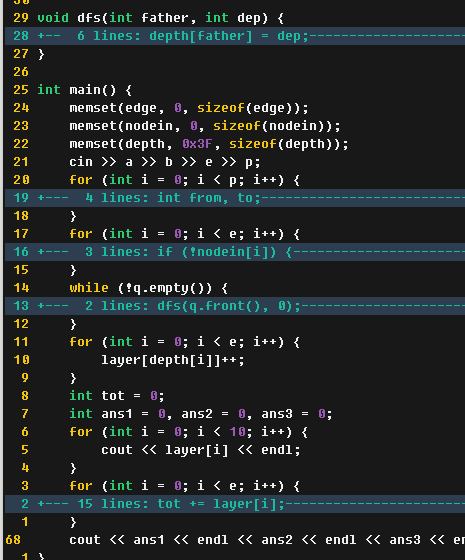Click the line with 0x3F memset of depth

point(209,144)
